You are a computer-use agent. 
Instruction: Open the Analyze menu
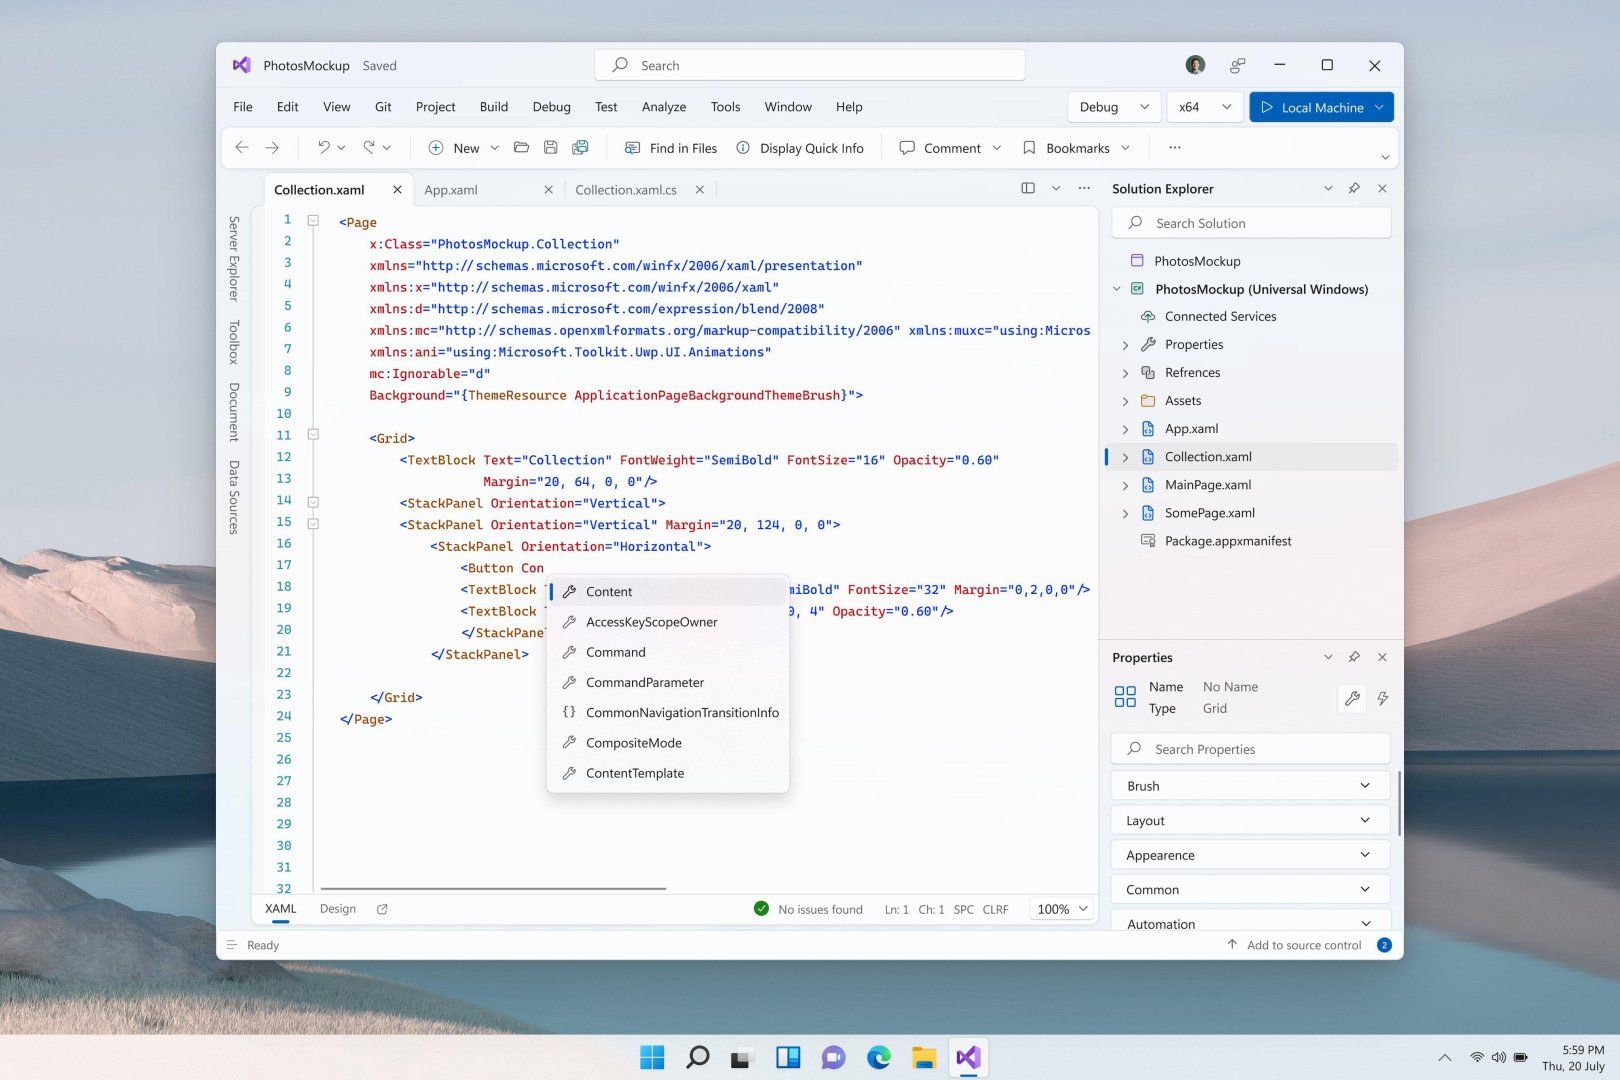point(664,107)
